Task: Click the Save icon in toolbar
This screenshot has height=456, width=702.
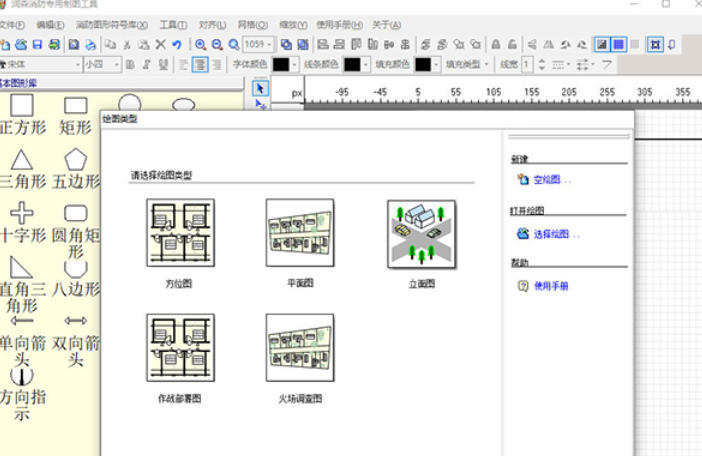Action: click(37, 45)
